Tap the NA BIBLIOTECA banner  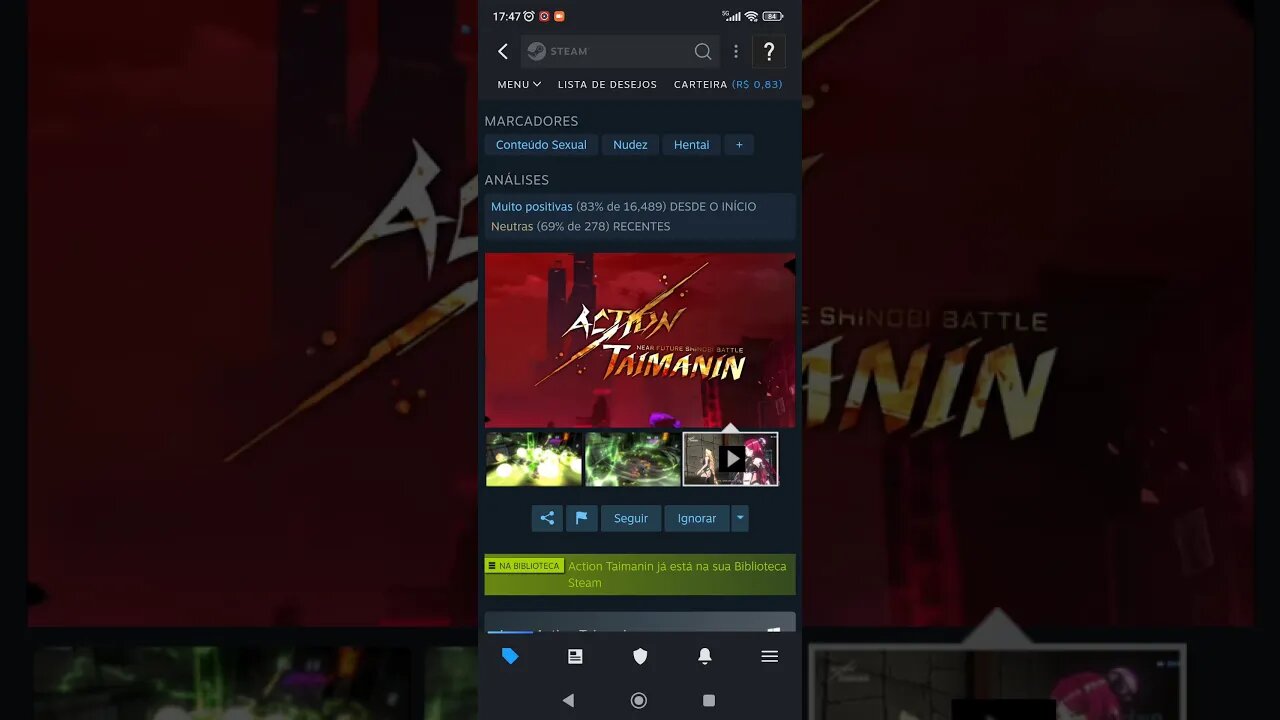(640, 574)
